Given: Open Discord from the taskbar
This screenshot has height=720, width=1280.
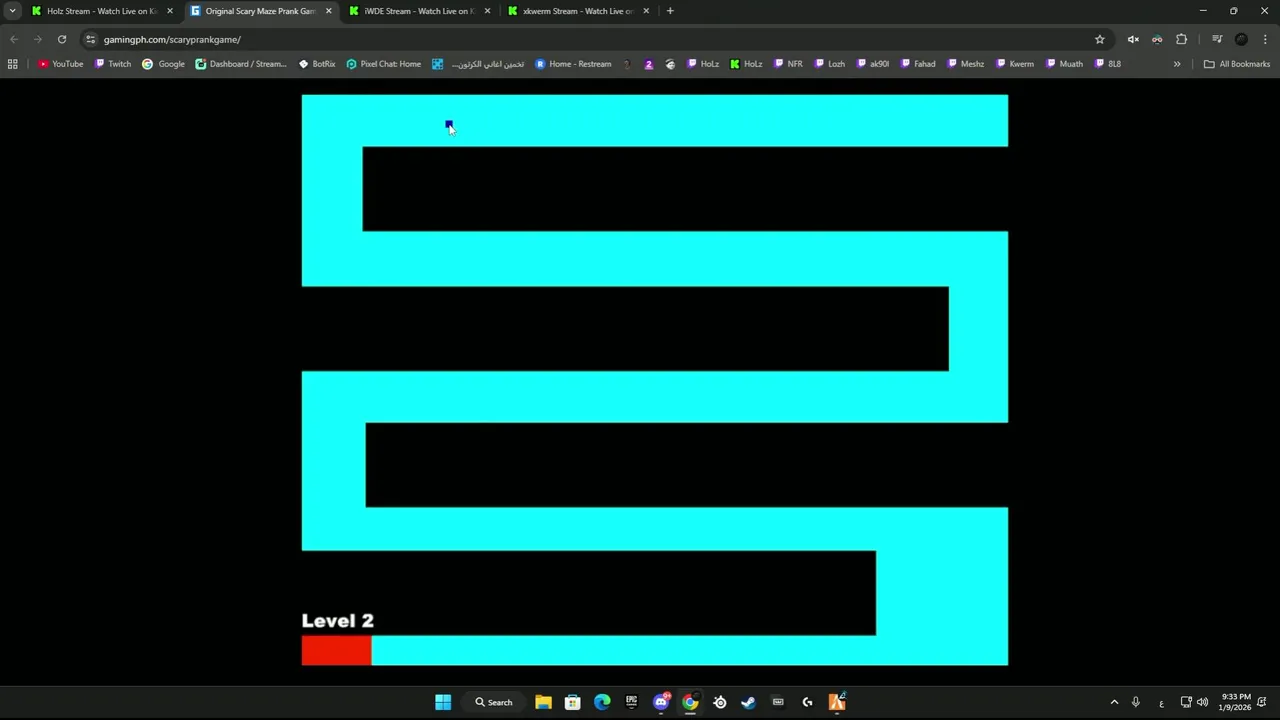Looking at the screenshot, I should click(661, 702).
